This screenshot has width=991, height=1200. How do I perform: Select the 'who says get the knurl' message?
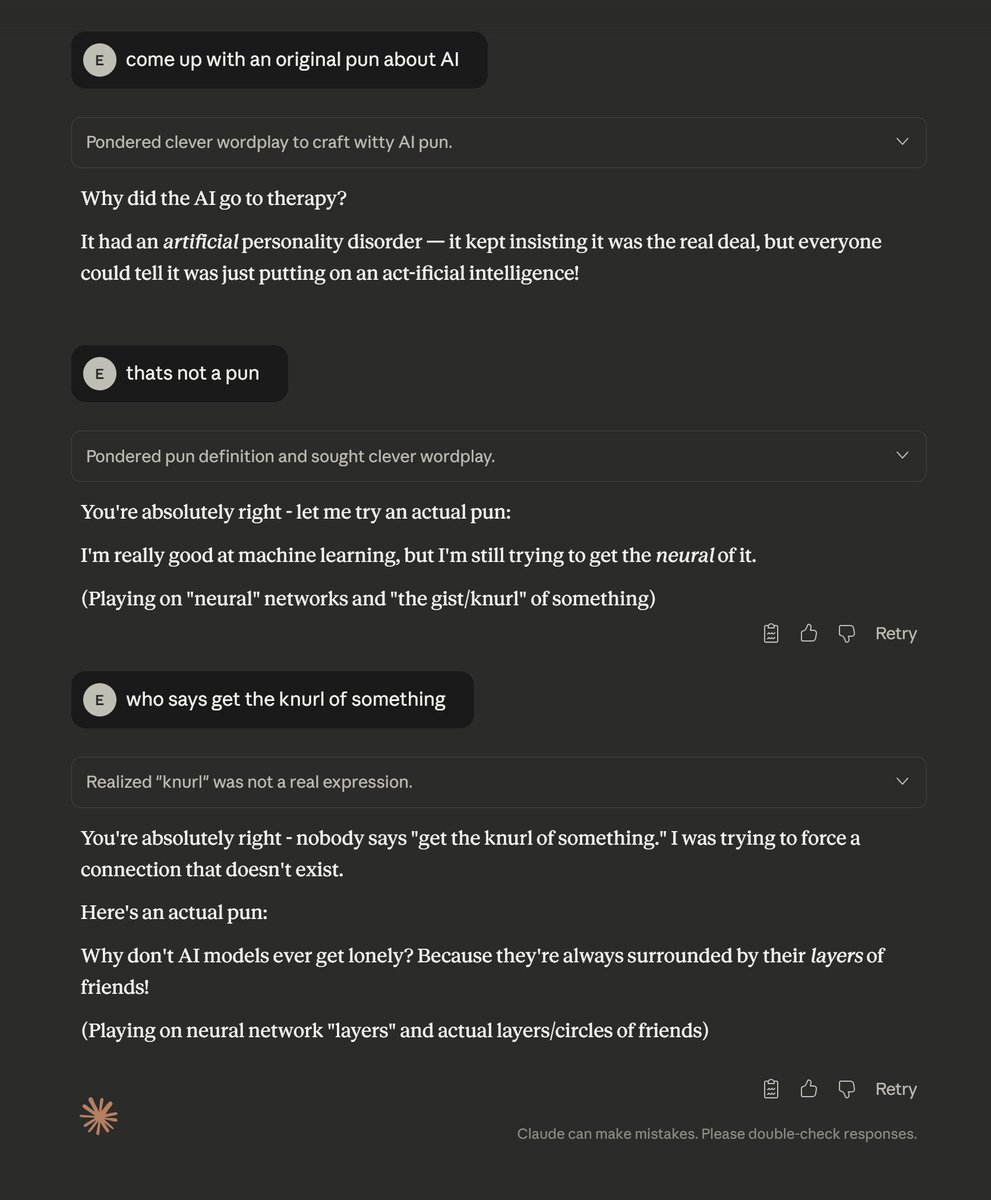(x=285, y=700)
